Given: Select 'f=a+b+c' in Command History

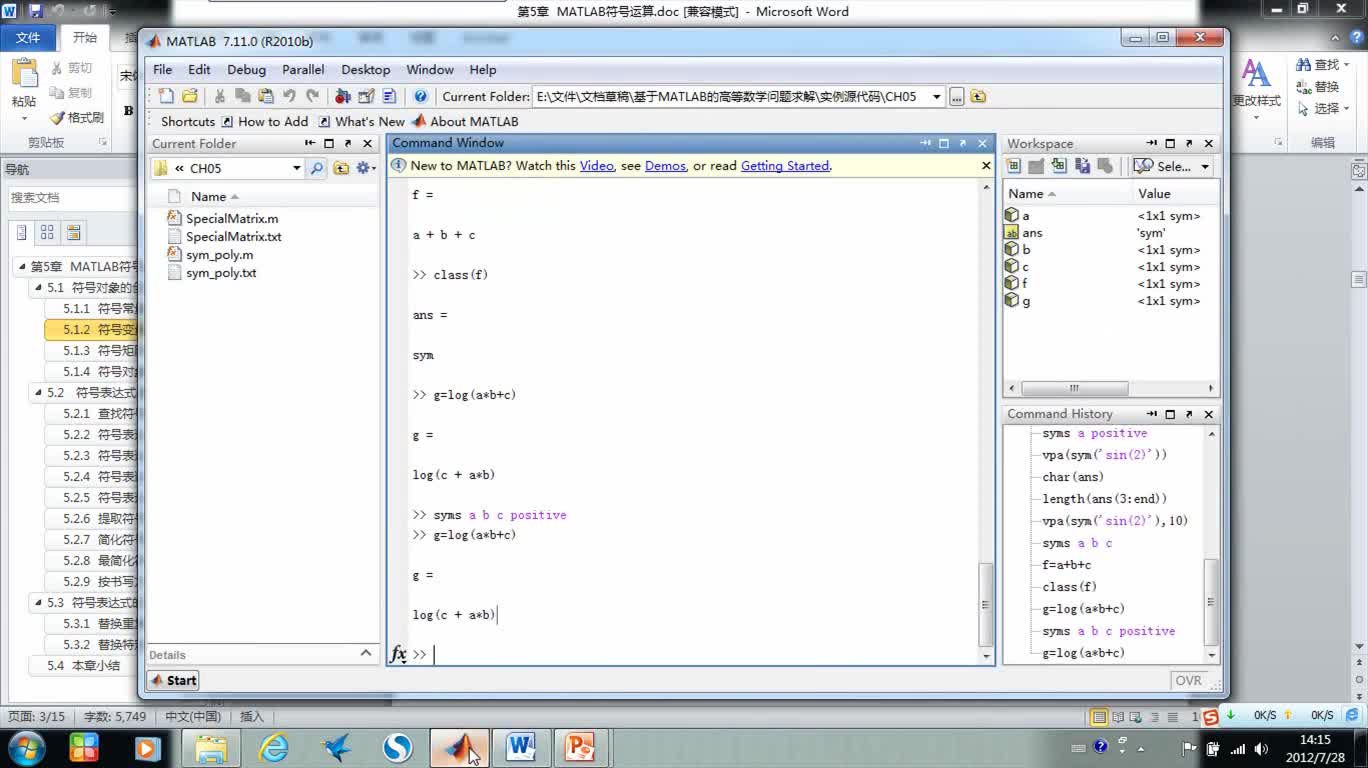Looking at the screenshot, I should (x=1066, y=565).
